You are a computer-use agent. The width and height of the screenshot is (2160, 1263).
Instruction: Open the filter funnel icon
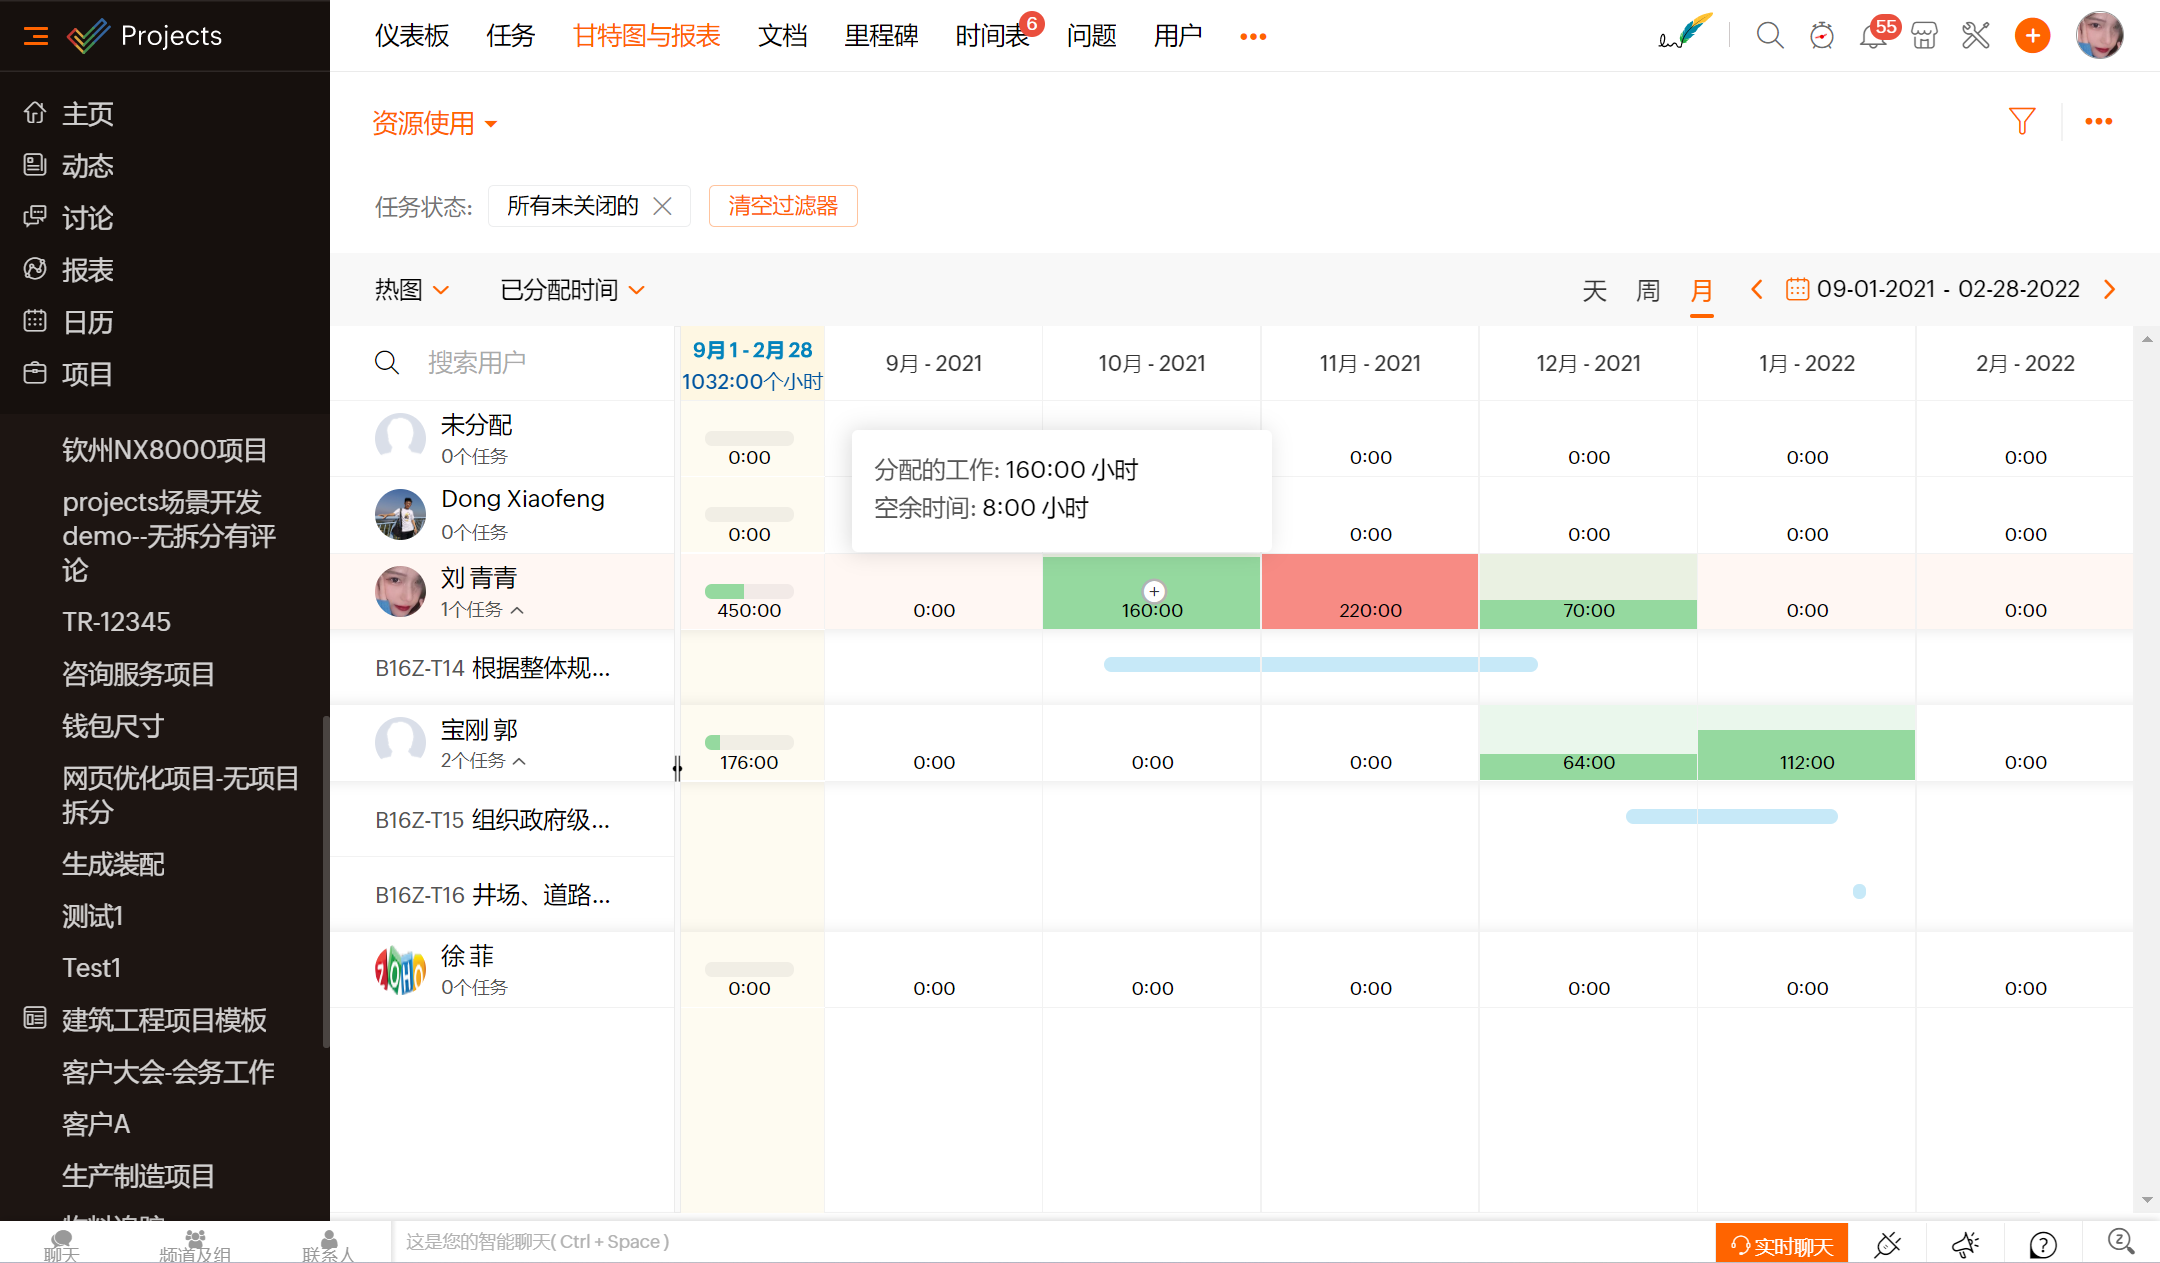coord(2022,121)
